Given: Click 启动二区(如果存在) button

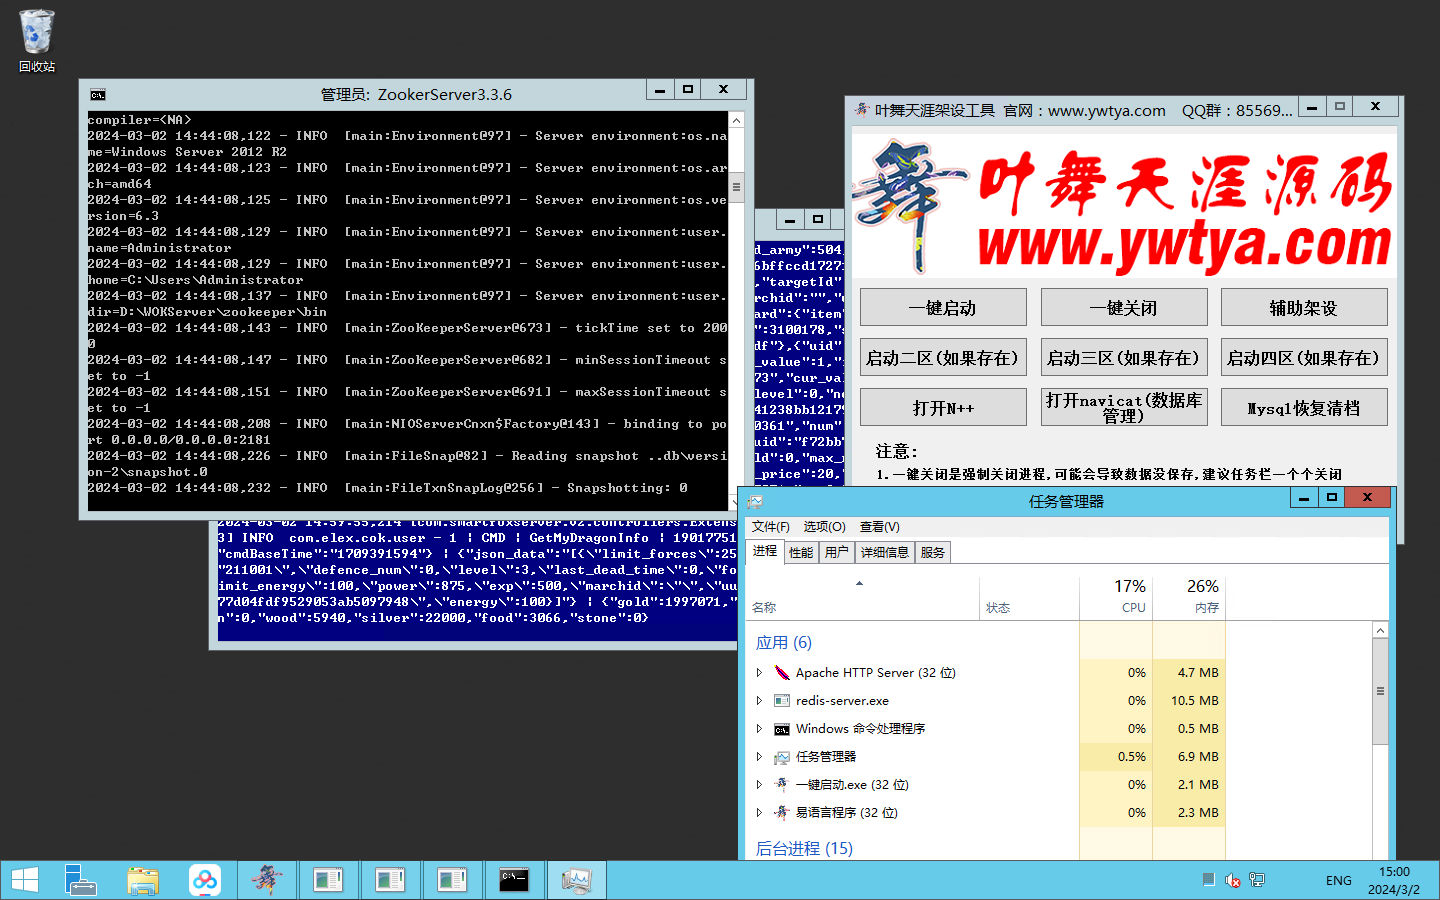Looking at the screenshot, I should click(x=943, y=357).
